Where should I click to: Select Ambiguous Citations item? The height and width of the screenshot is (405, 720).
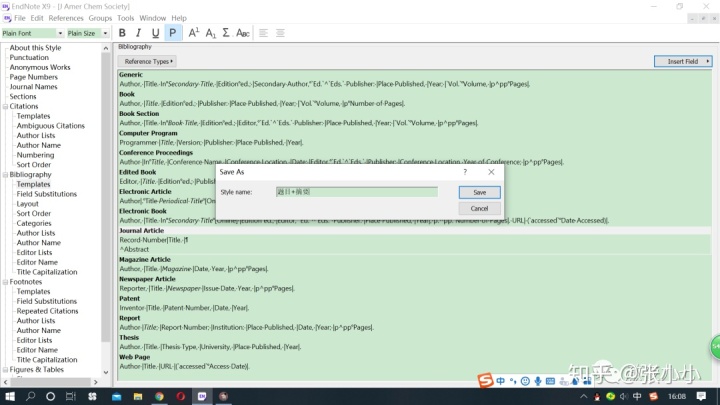(51, 126)
